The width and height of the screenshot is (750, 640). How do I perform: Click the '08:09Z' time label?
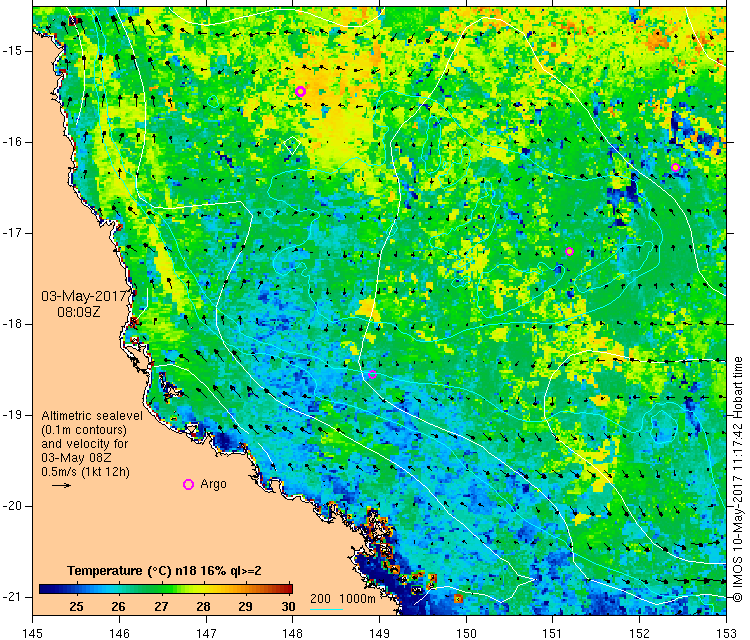tap(79, 312)
